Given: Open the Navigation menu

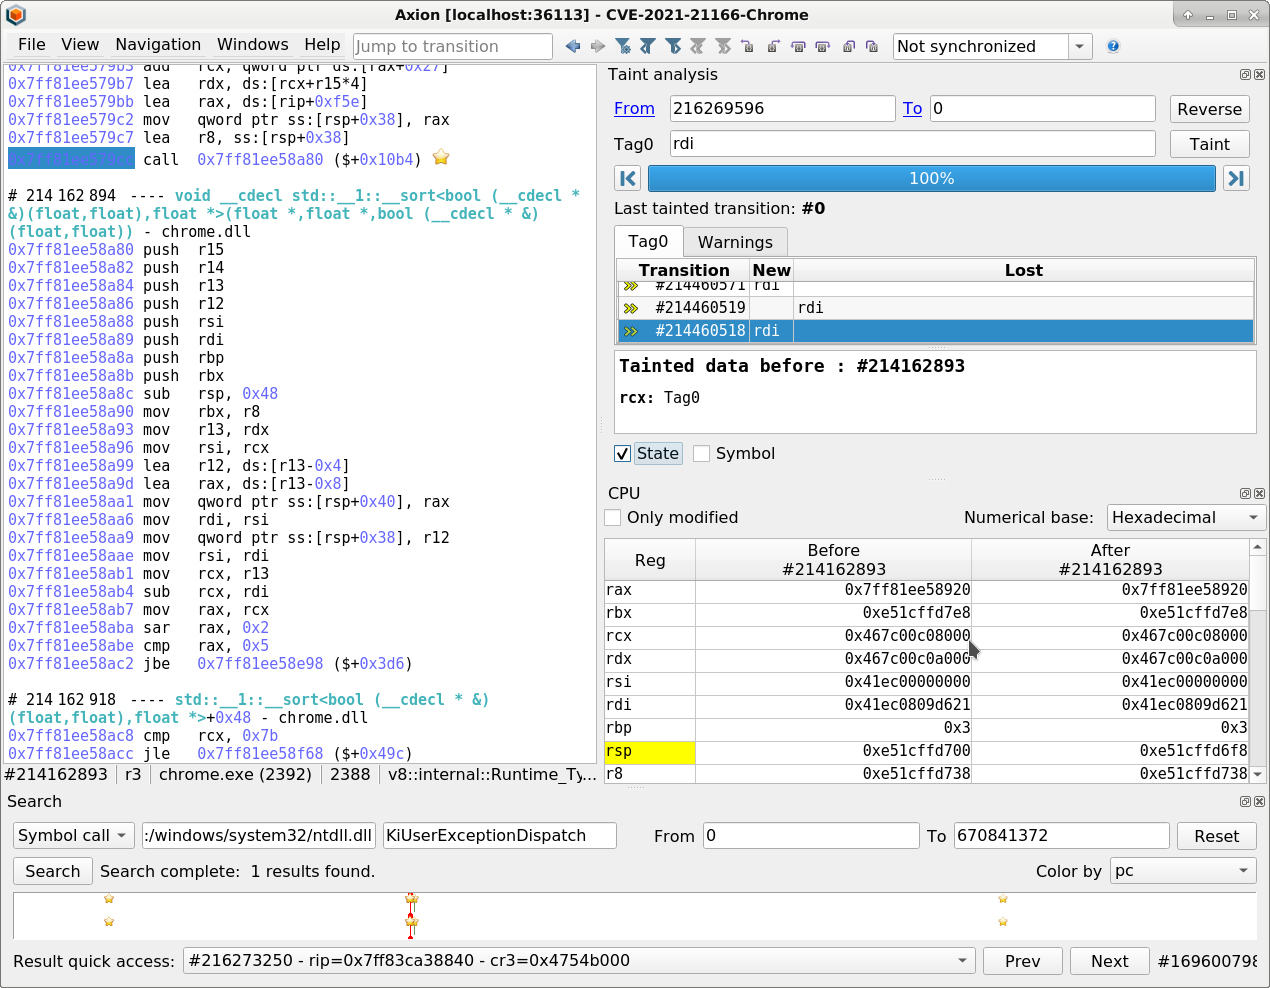Looking at the screenshot, I should 158,45.
